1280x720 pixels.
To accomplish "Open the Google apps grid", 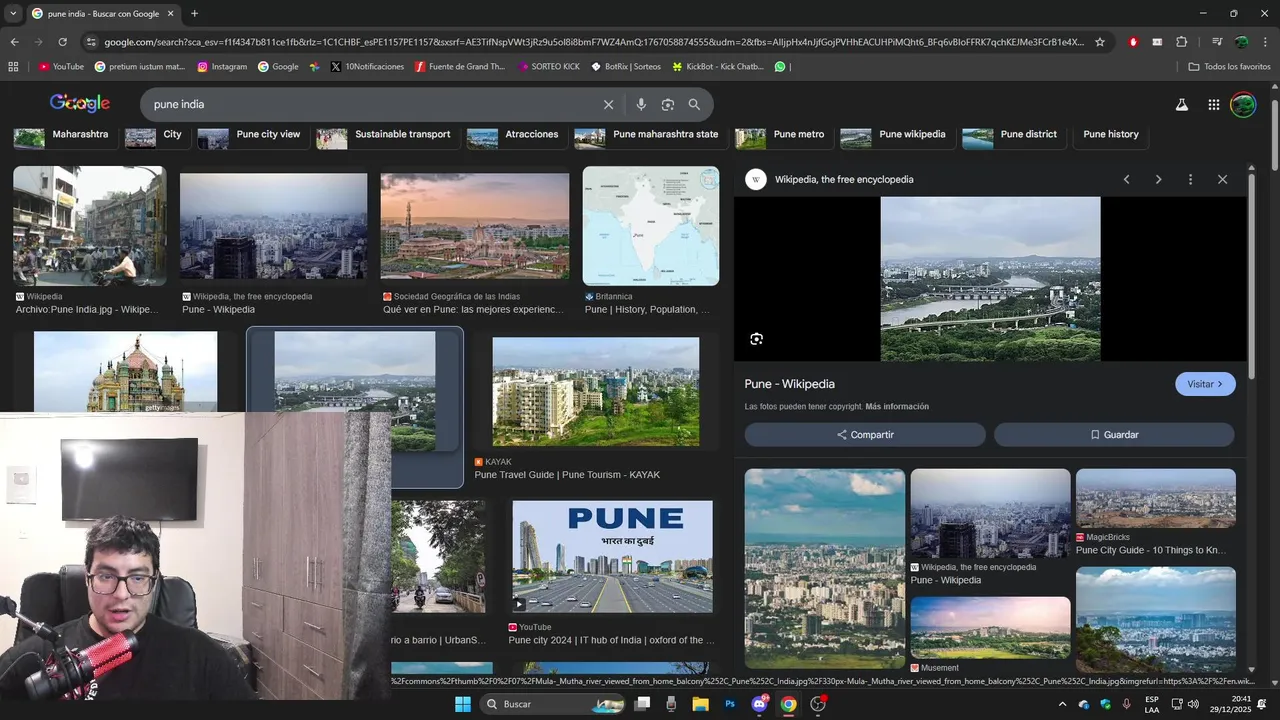I will tap(1213, 104).
